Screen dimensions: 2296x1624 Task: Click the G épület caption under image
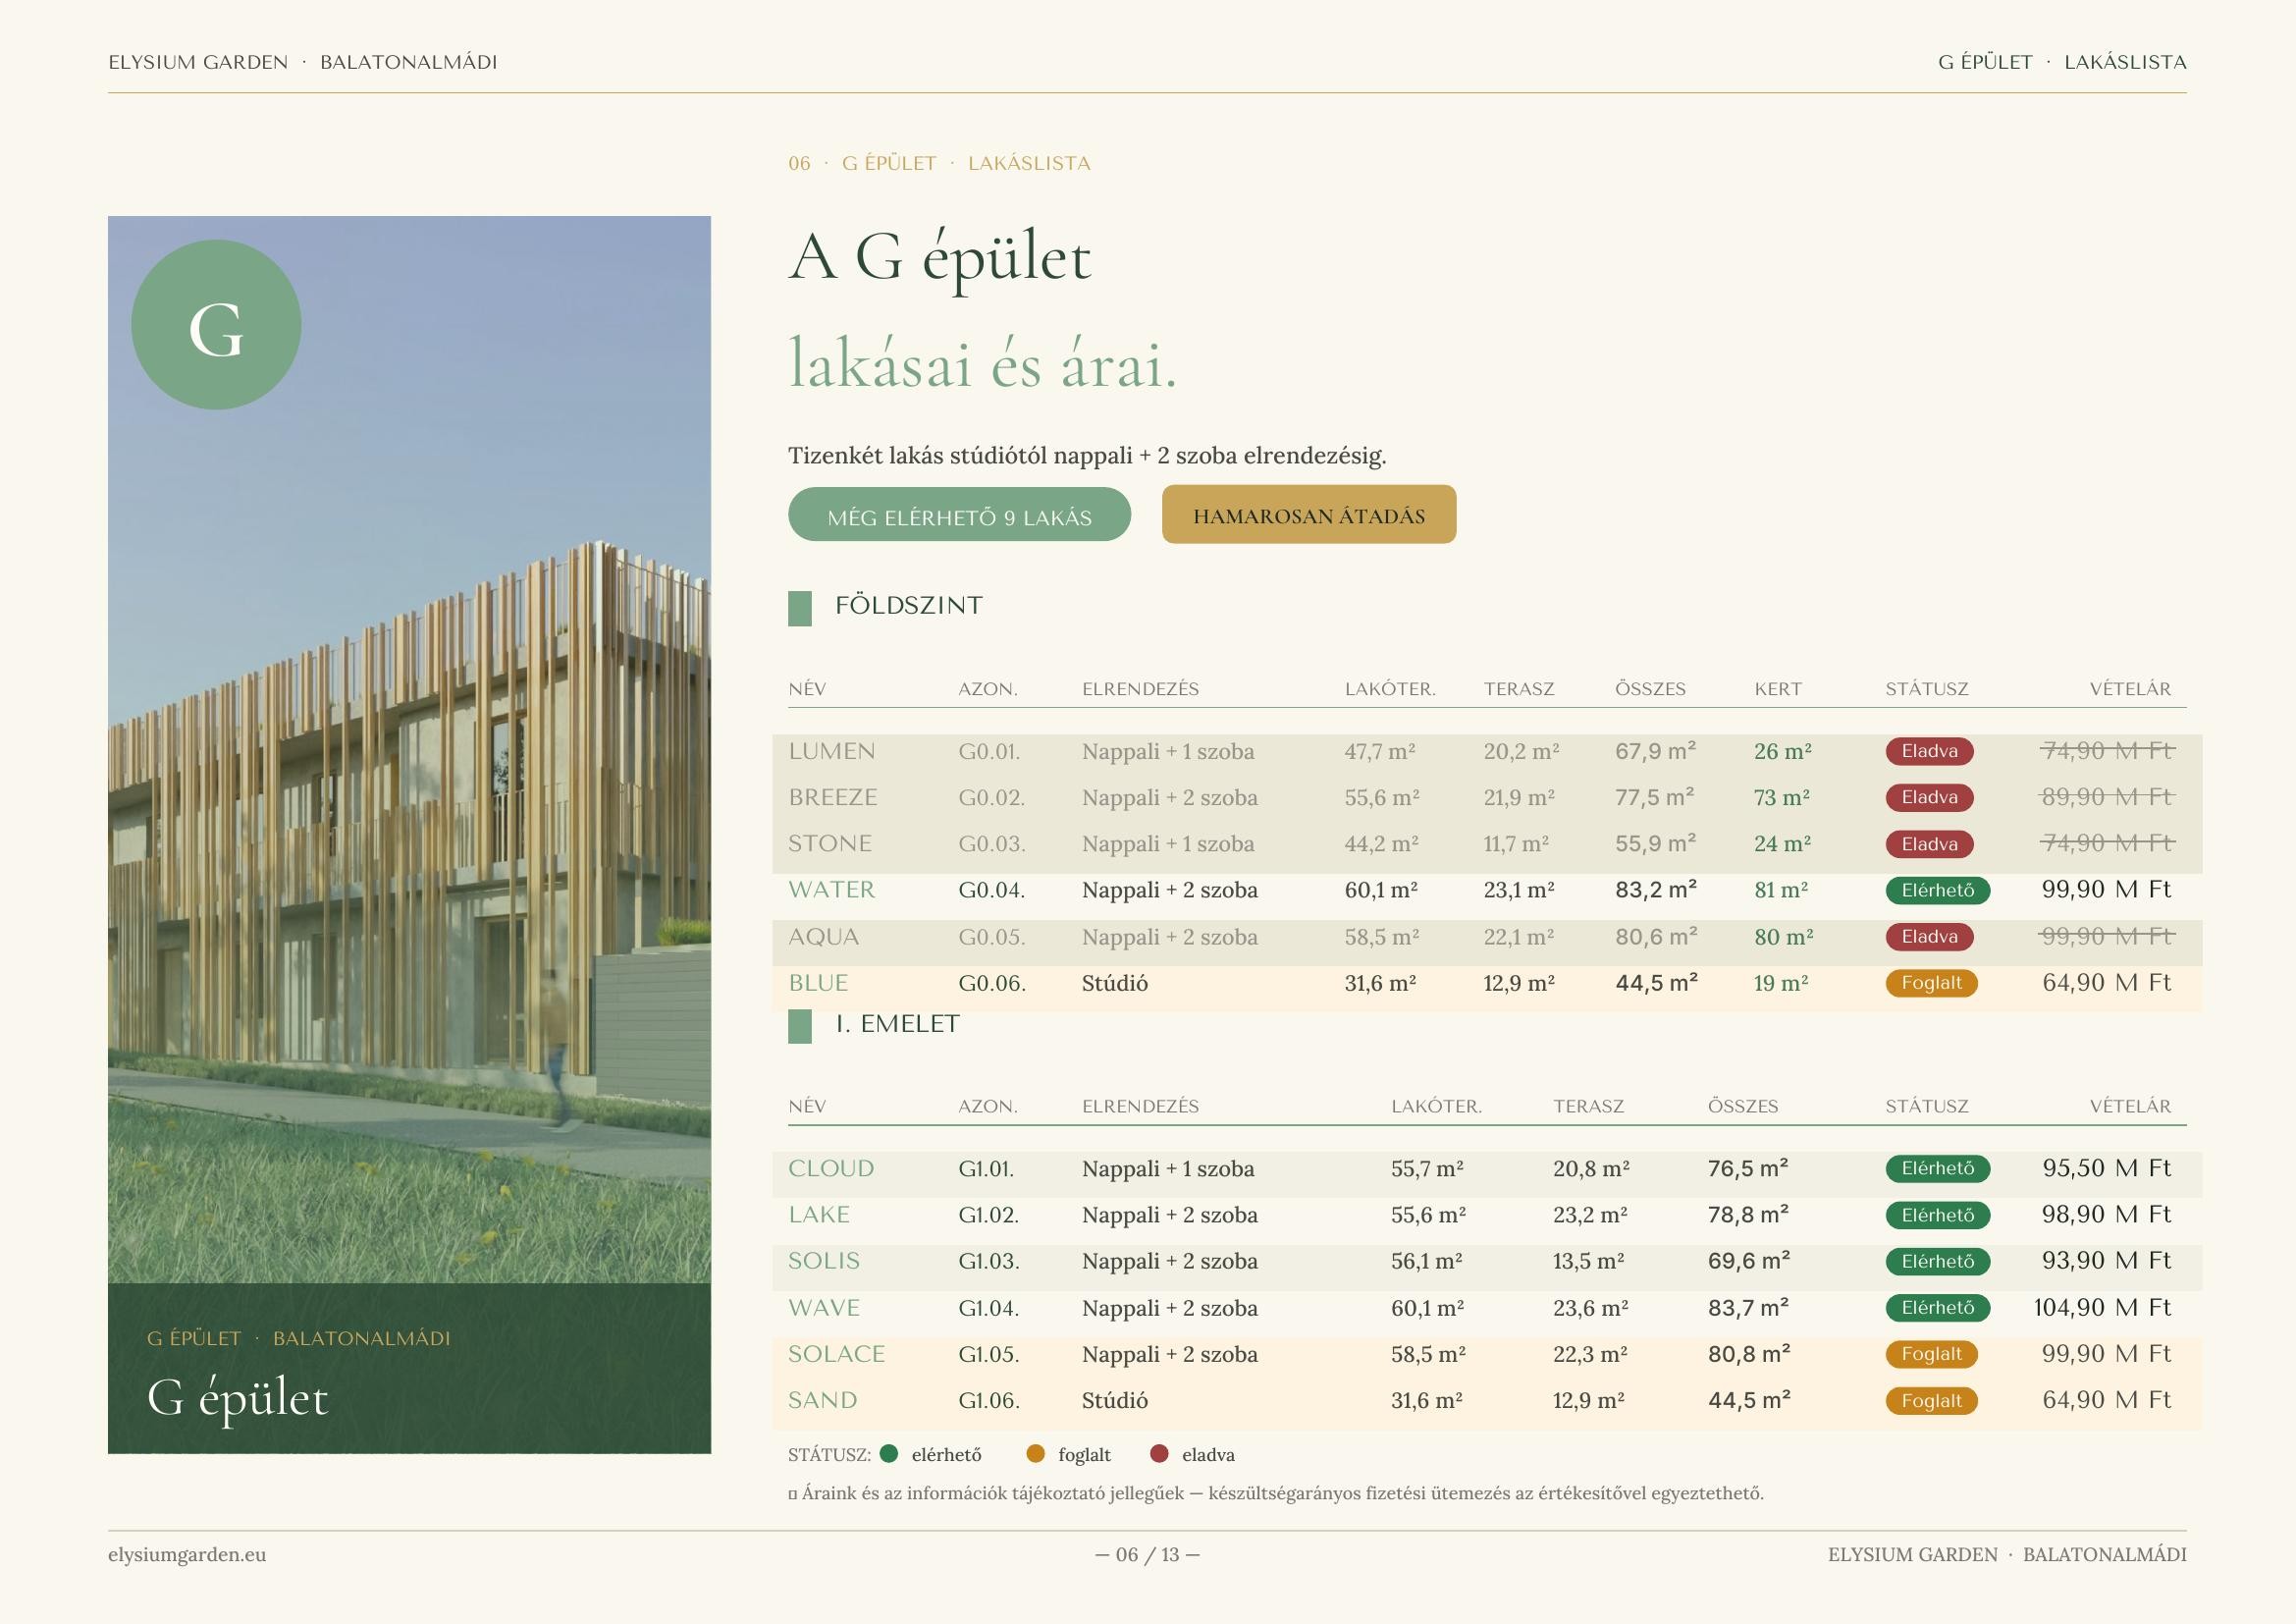tap(237, 1397)
